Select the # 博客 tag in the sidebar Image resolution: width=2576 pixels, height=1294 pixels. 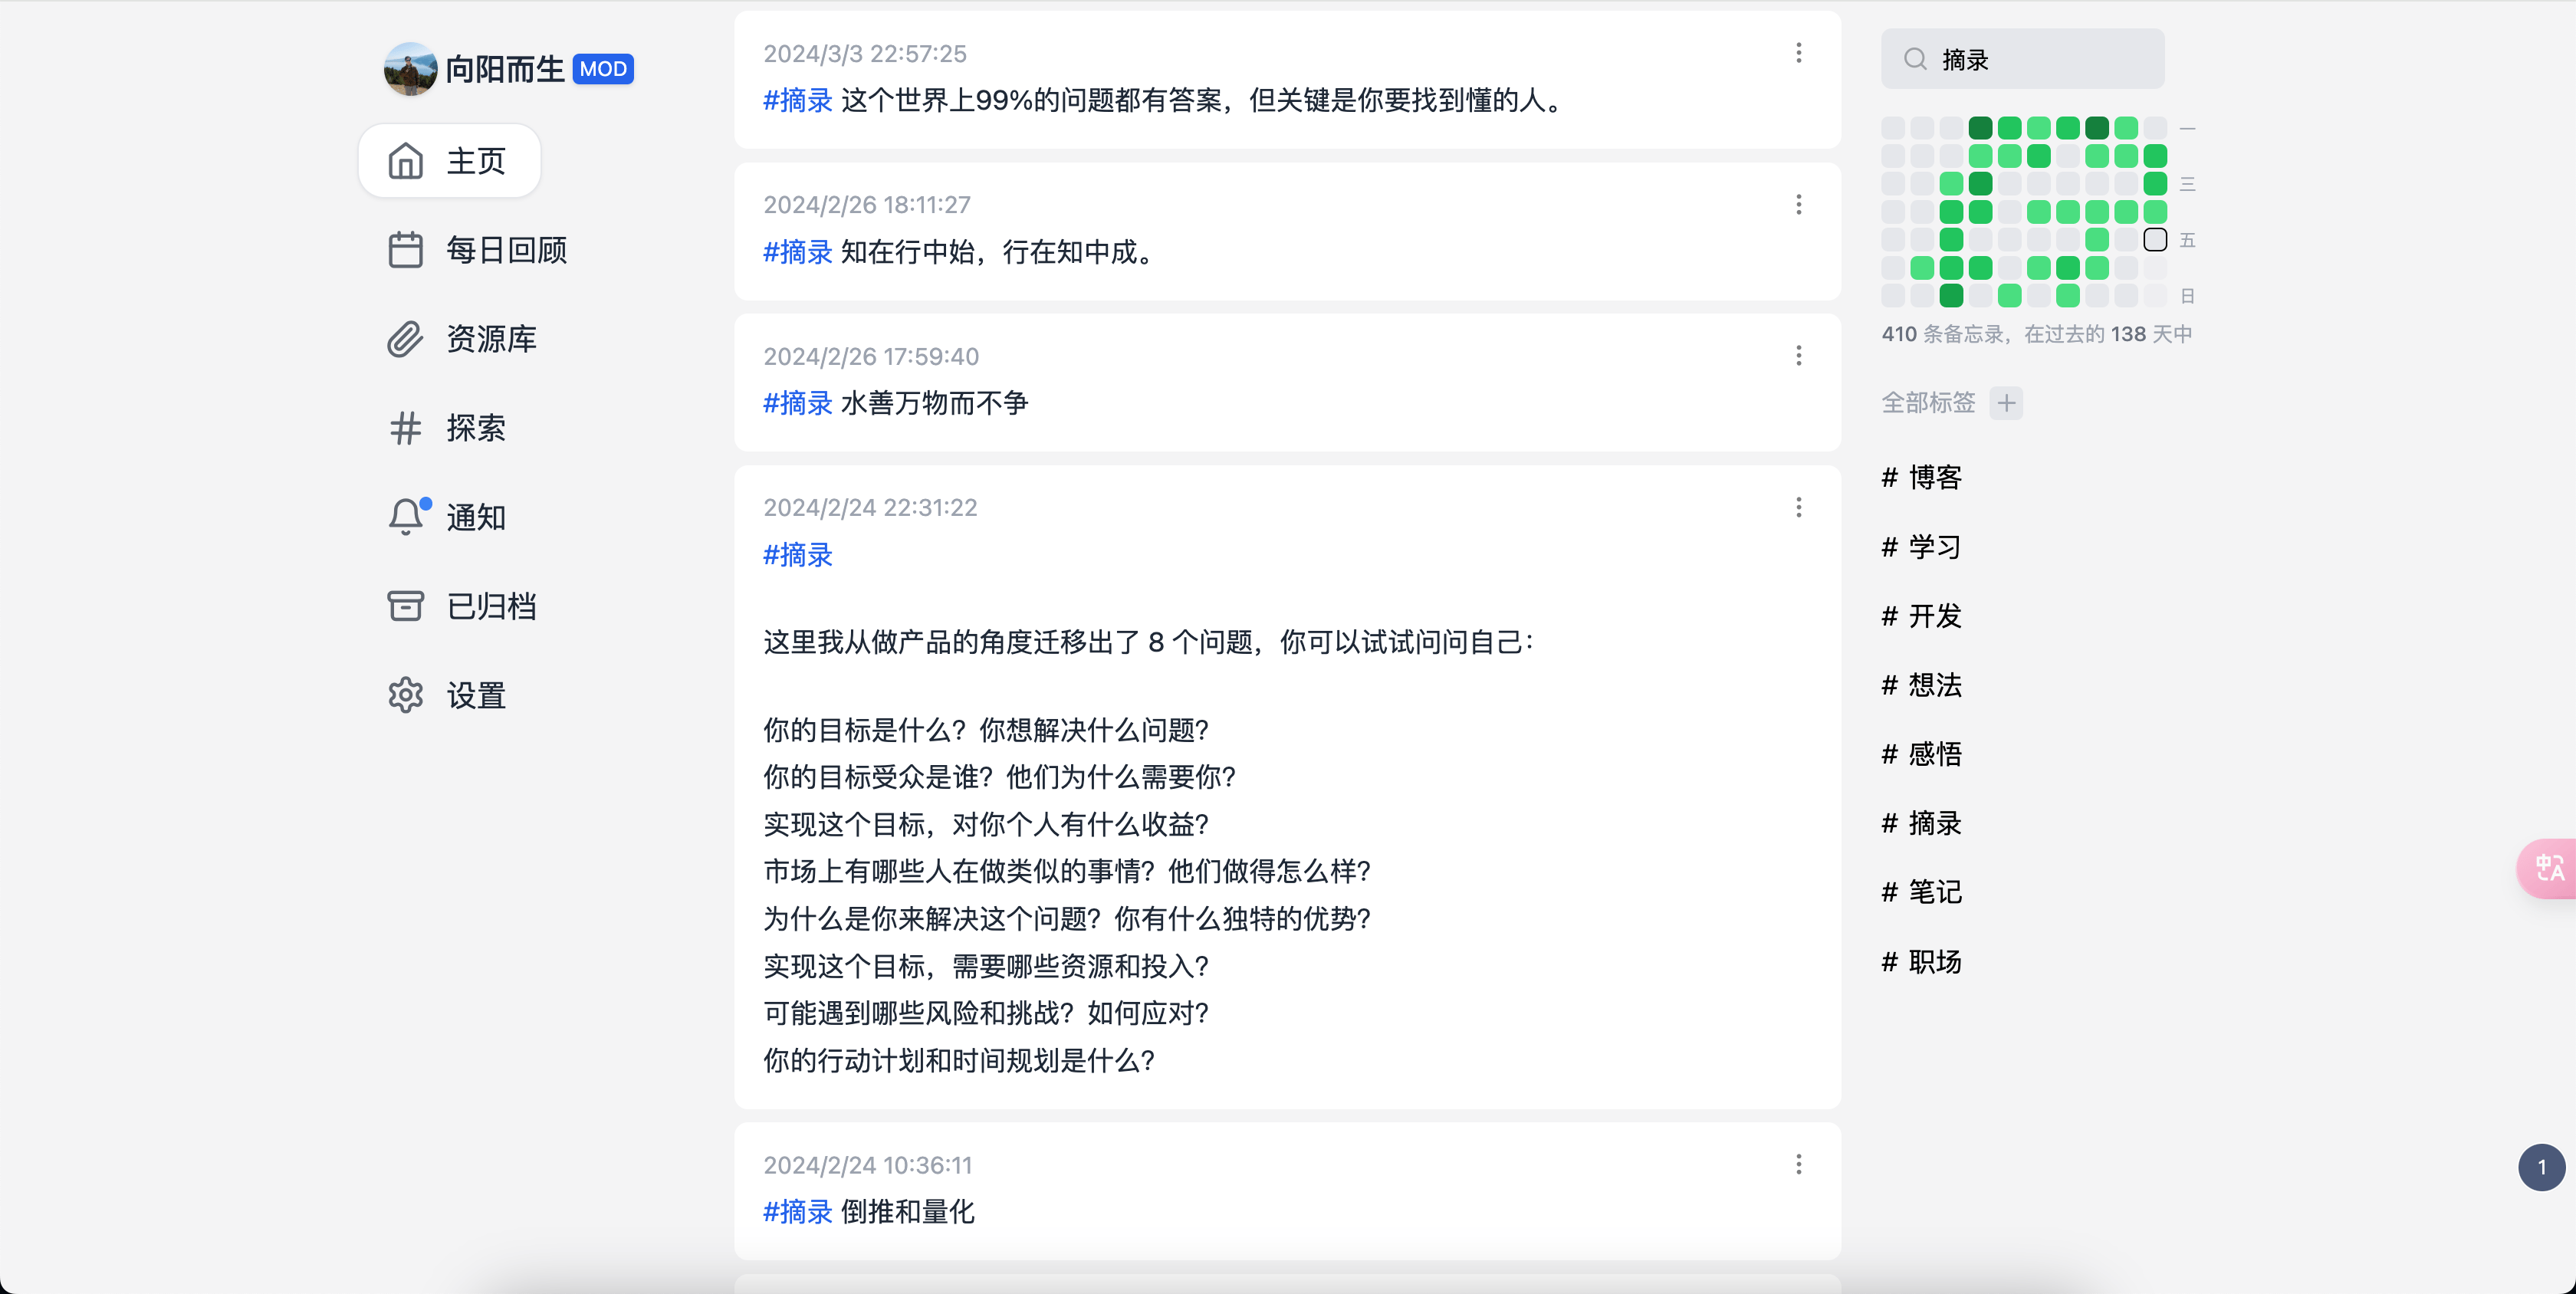coord(1921,478)
